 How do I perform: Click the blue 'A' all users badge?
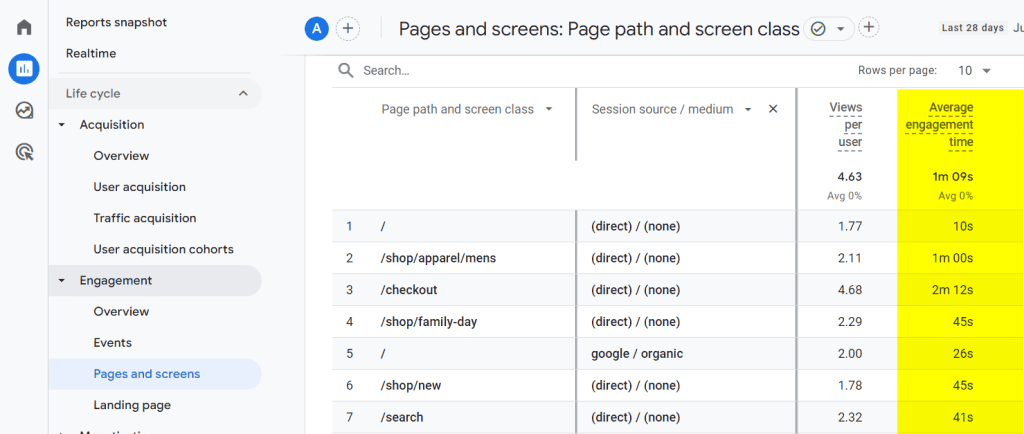(317, 29)
